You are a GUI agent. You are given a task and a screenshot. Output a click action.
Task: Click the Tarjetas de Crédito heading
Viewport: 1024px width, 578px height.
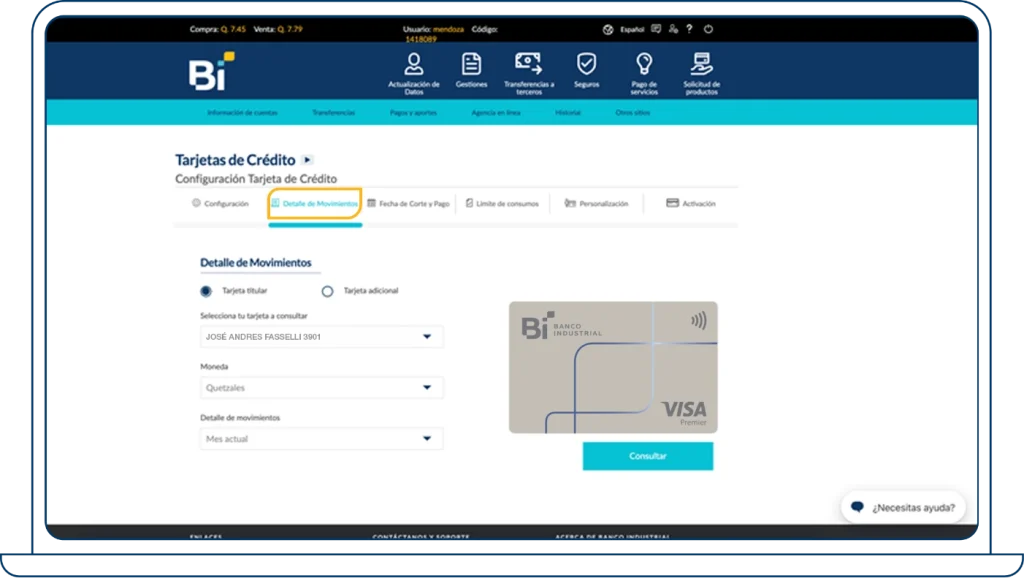click(235, 160)
